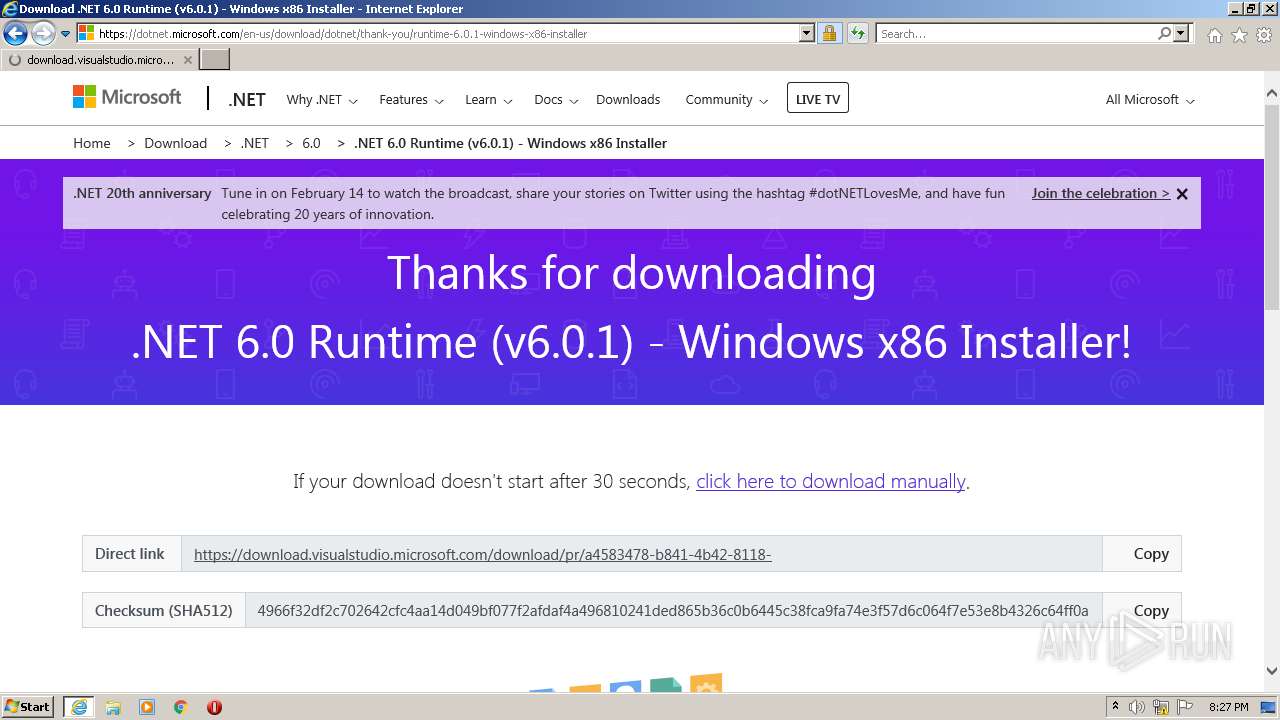Click the magnifier search icon in search box
Screen dimensions: 1280x720
coord(1164,33)
